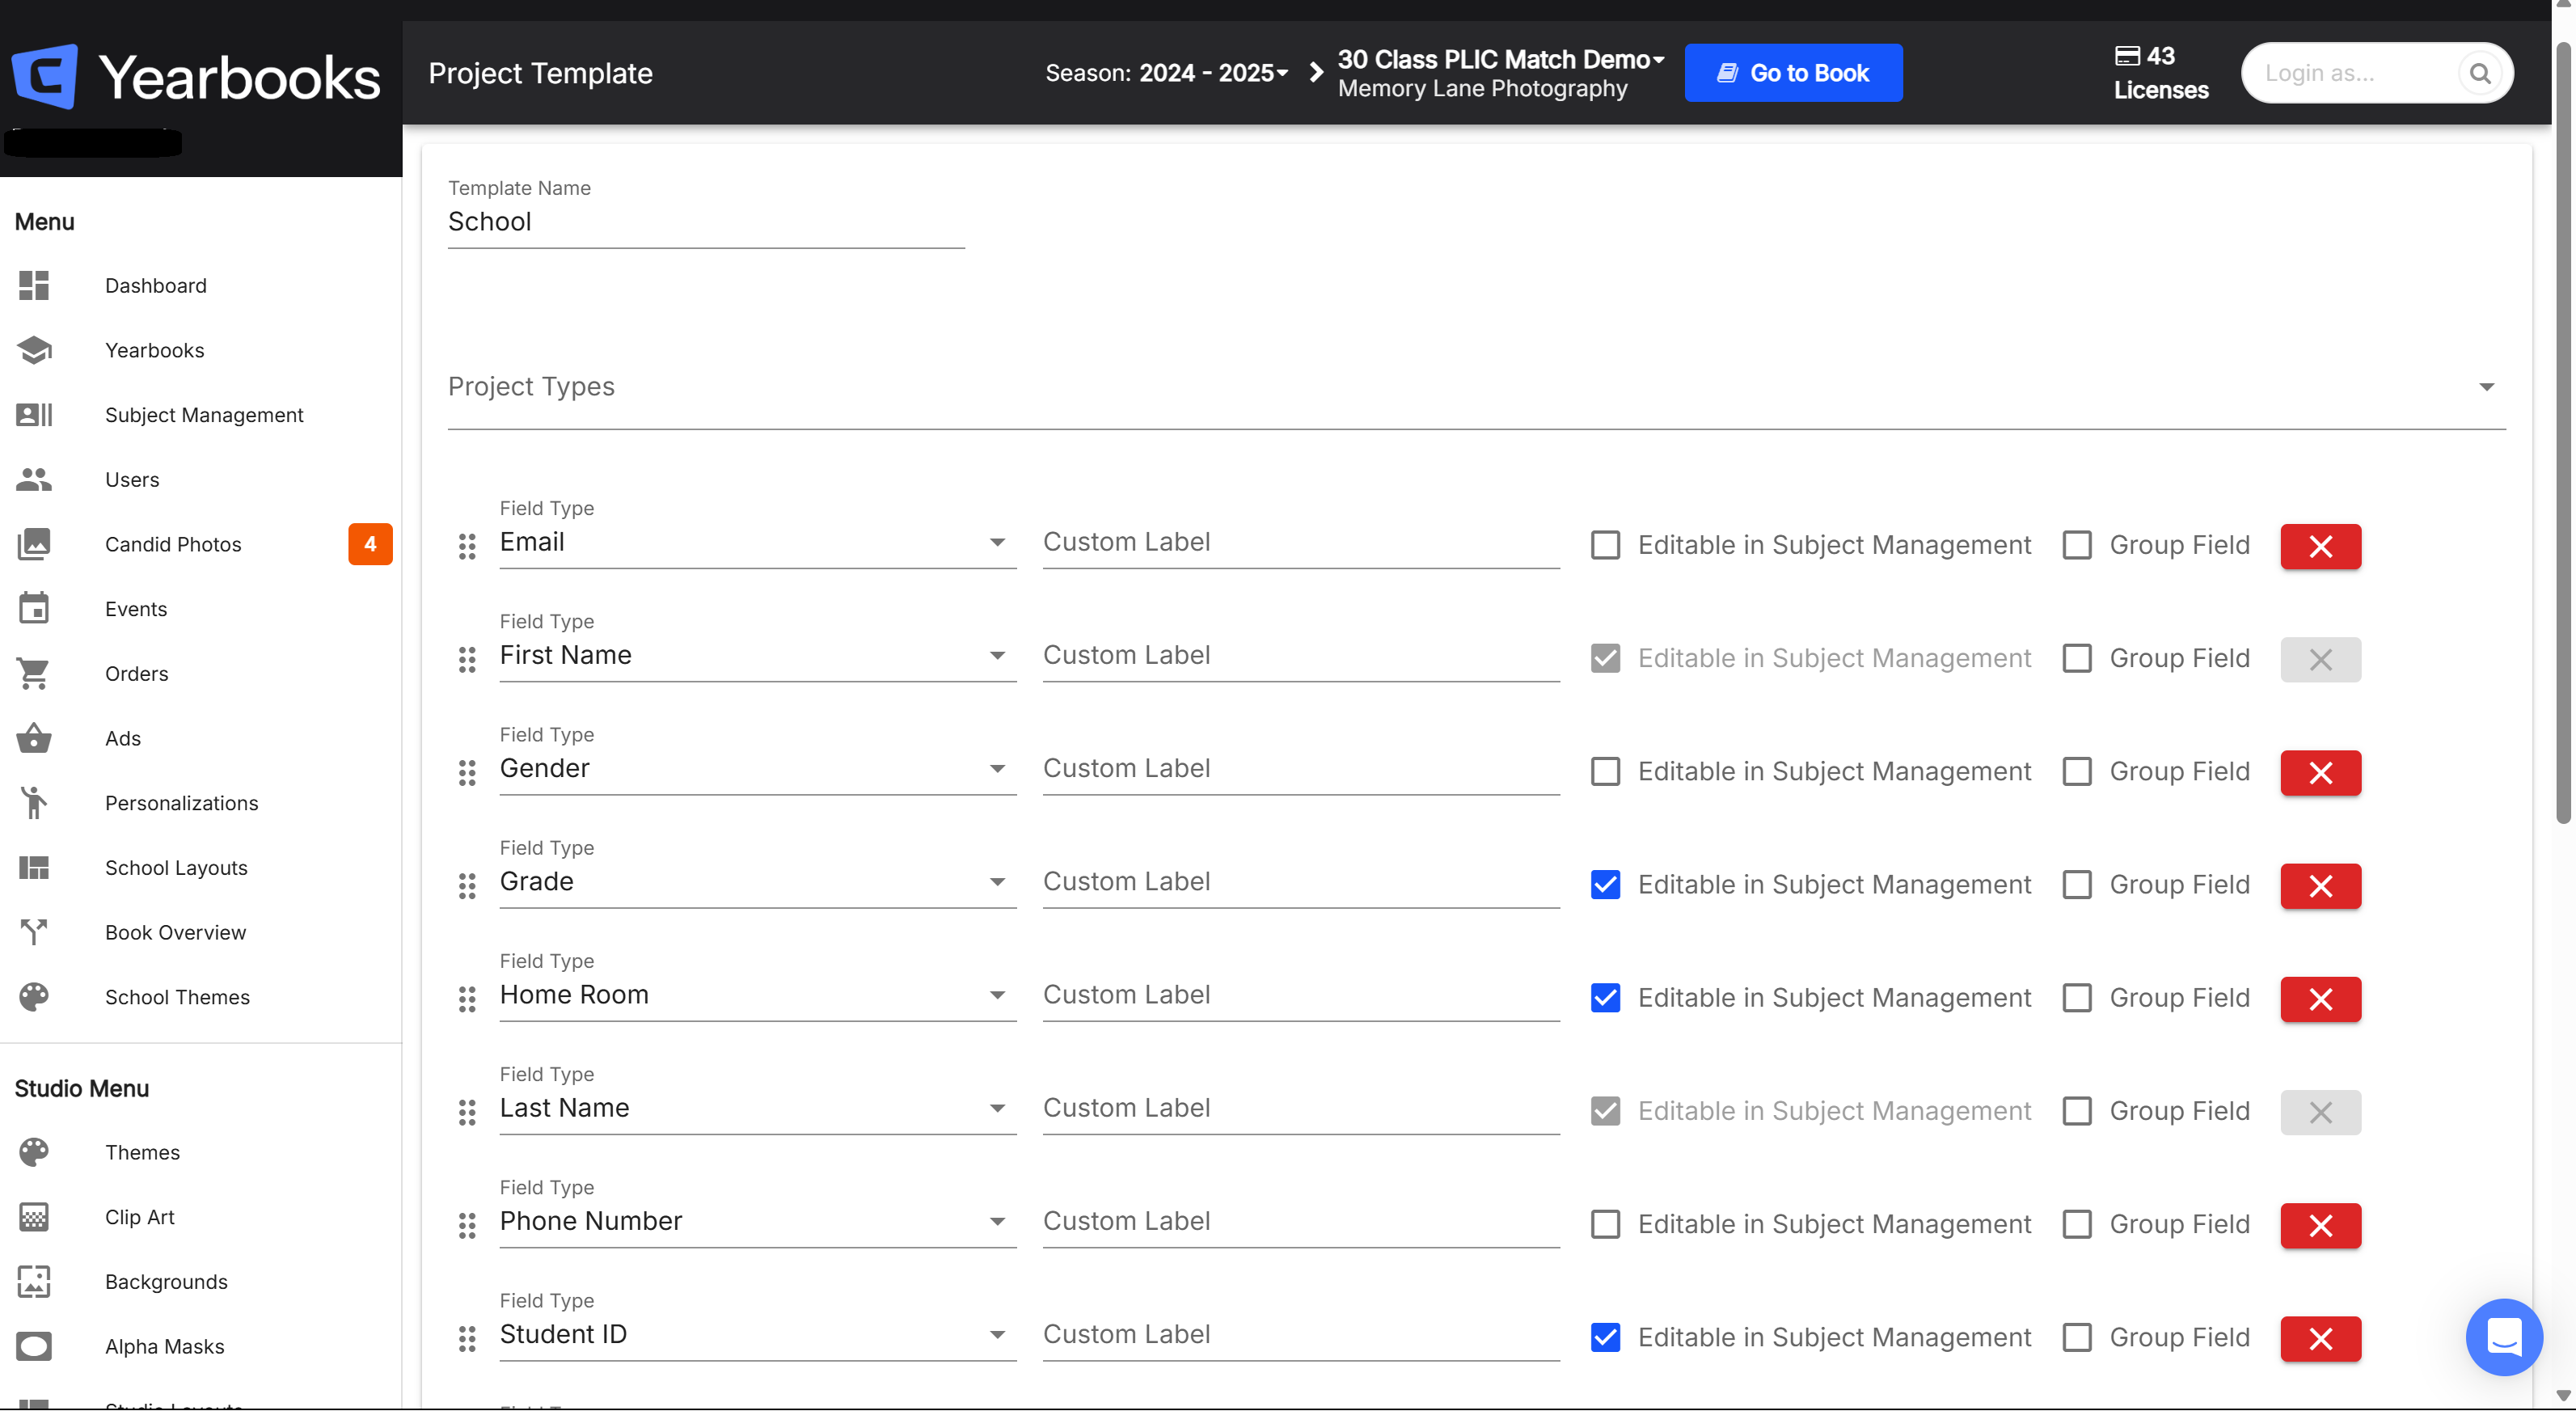Remove the Gender field row
The height and width of the screenshot is (1411, 2576).
point(2320,773)
